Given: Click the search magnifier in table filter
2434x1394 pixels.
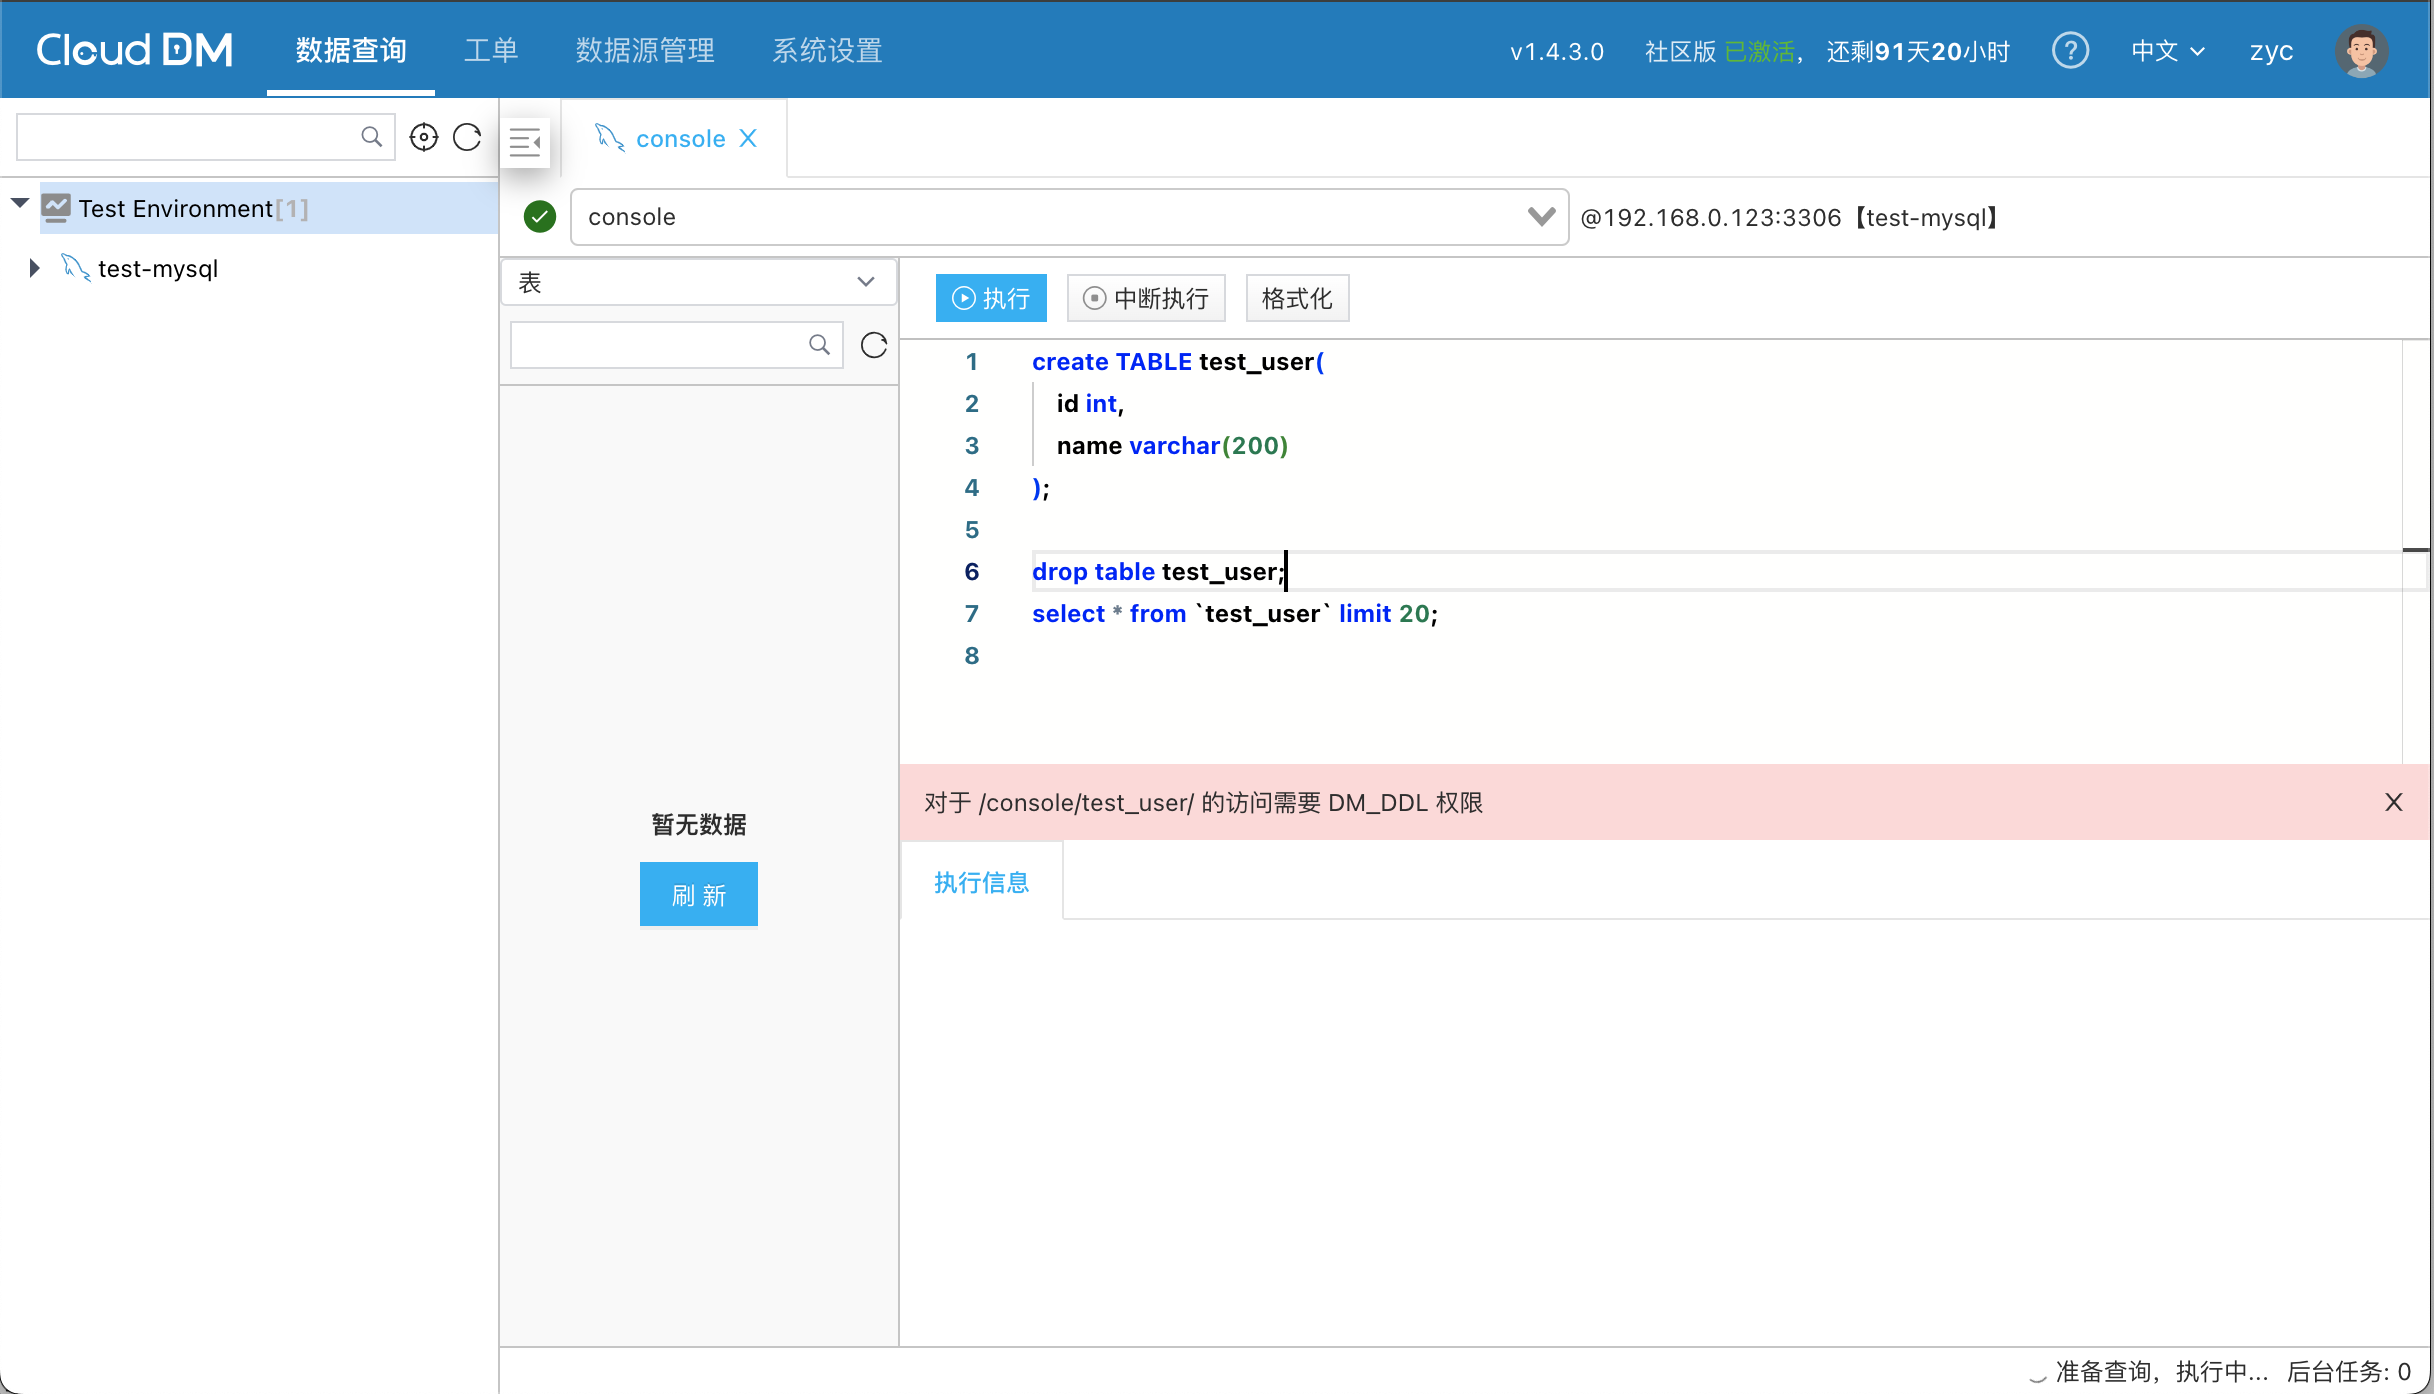Looking at the screenshot, I should click(819, 345).
